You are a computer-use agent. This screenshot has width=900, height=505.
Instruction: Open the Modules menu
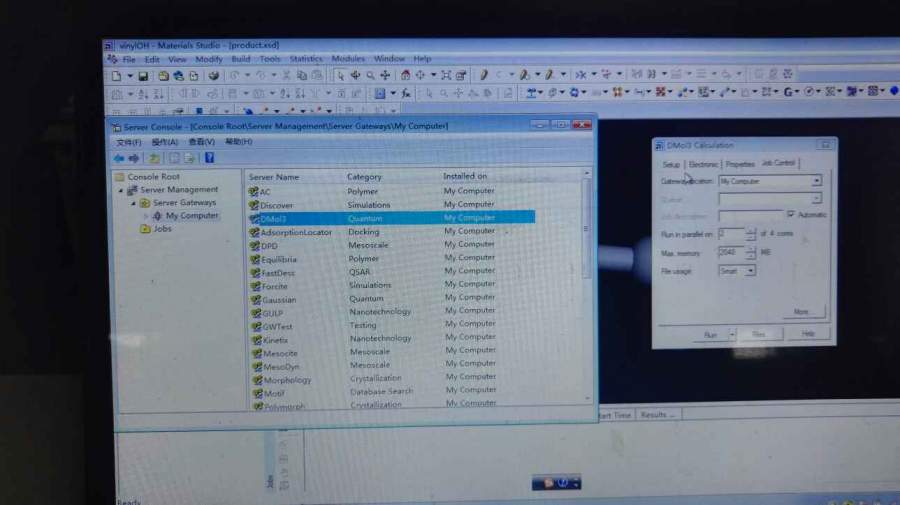348,59
